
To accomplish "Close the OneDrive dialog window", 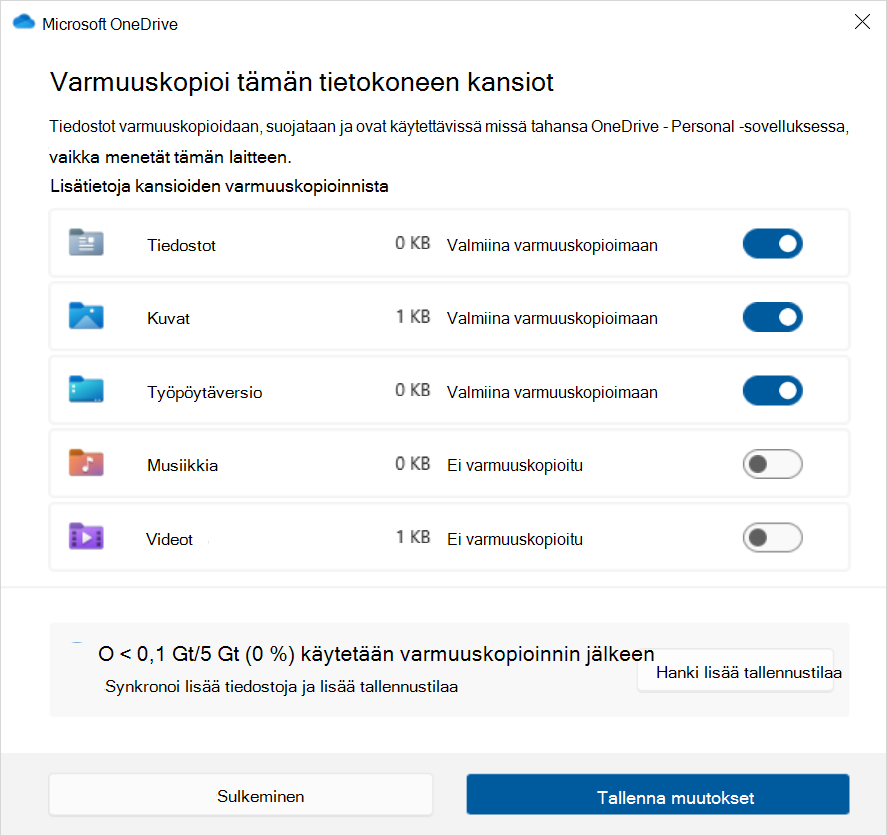I will coord(862,22).
